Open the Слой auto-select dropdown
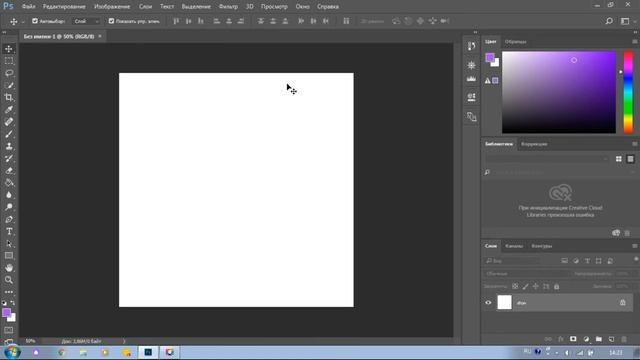640x360 pixels. (87, 21)
